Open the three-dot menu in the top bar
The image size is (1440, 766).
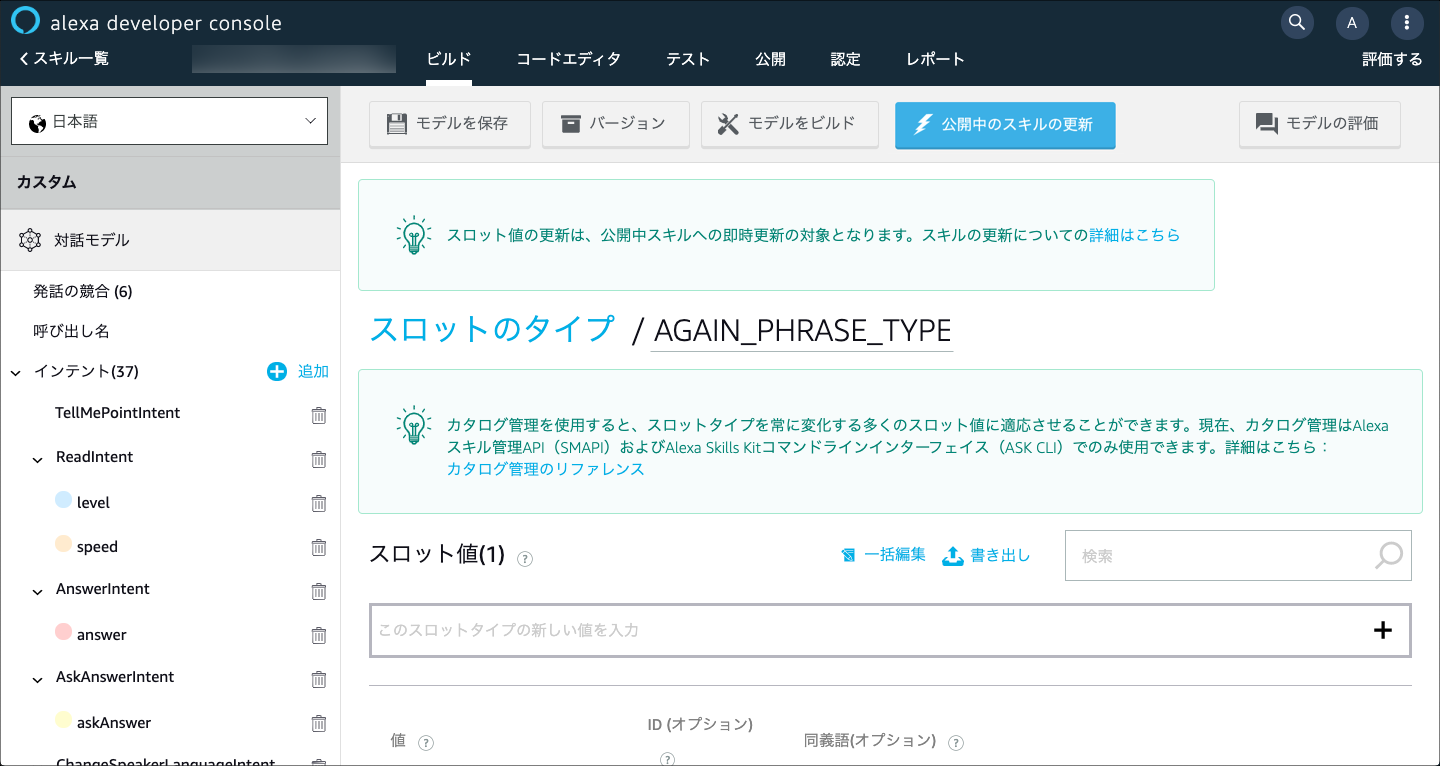tap(1407, 22)
